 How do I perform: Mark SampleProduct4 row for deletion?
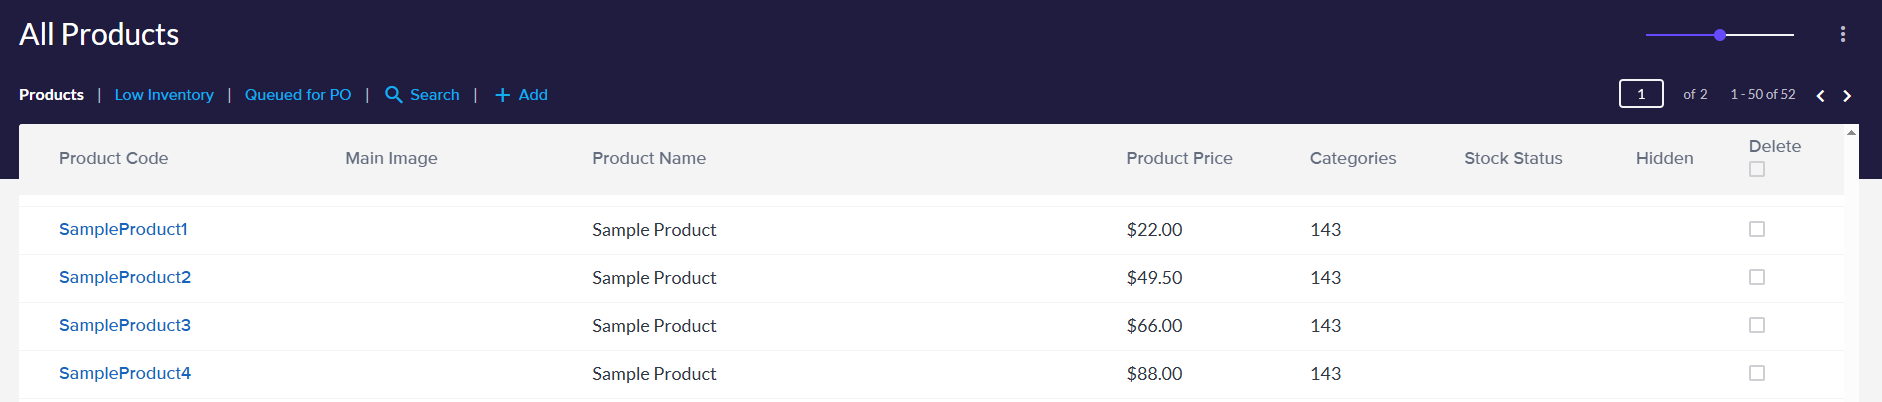point(1756,373)
